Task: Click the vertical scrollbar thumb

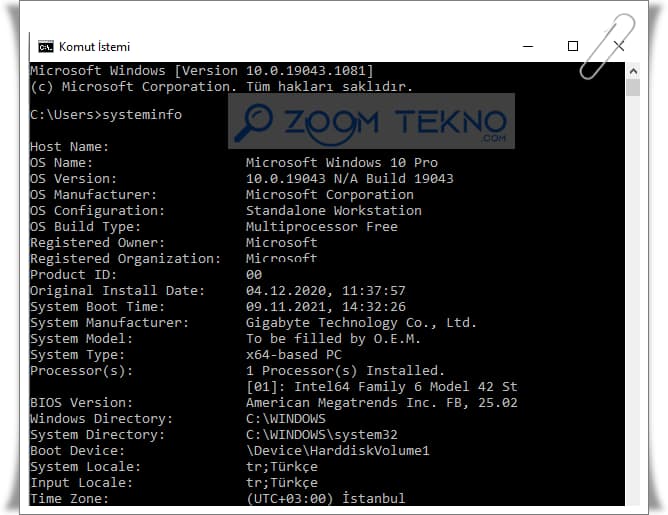Action: tap(633, 87)
